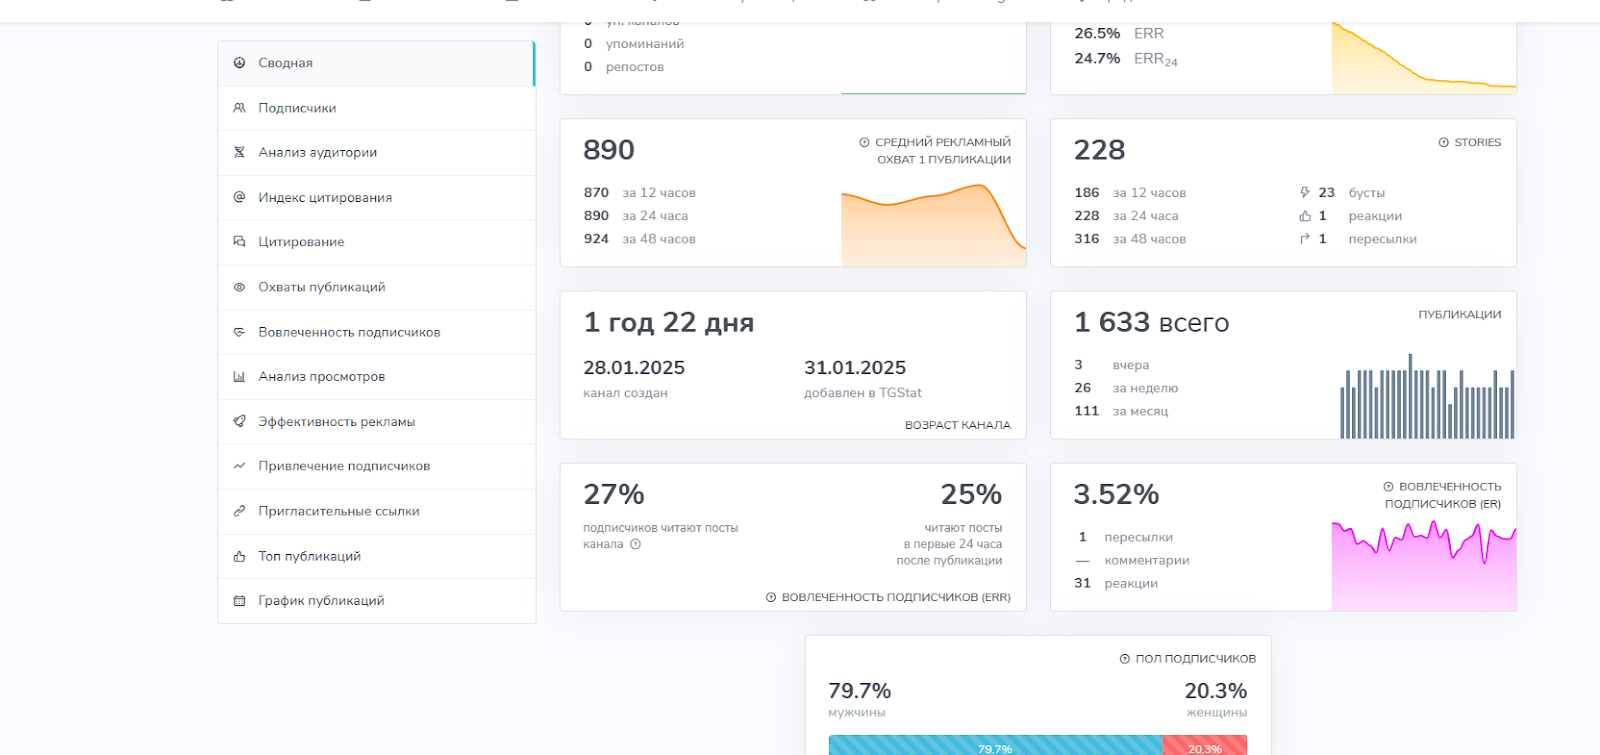Click the Сводная sidebar icon

point(239,63)
